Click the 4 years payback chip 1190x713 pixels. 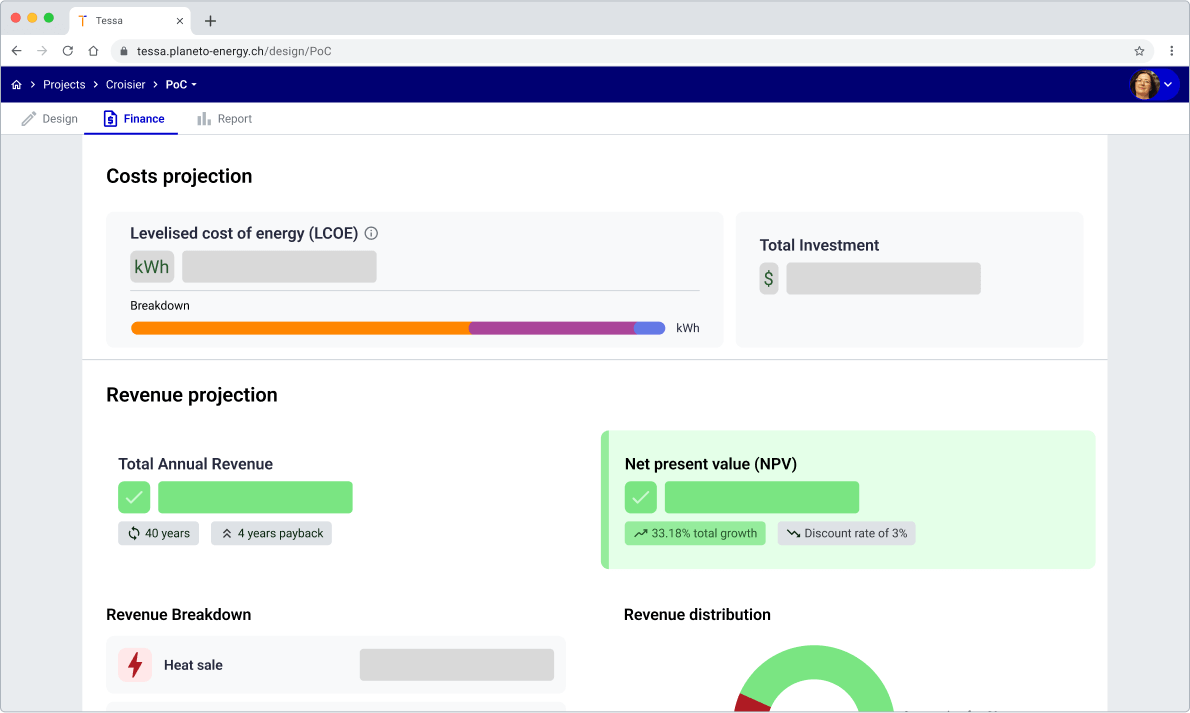[271, 534]
